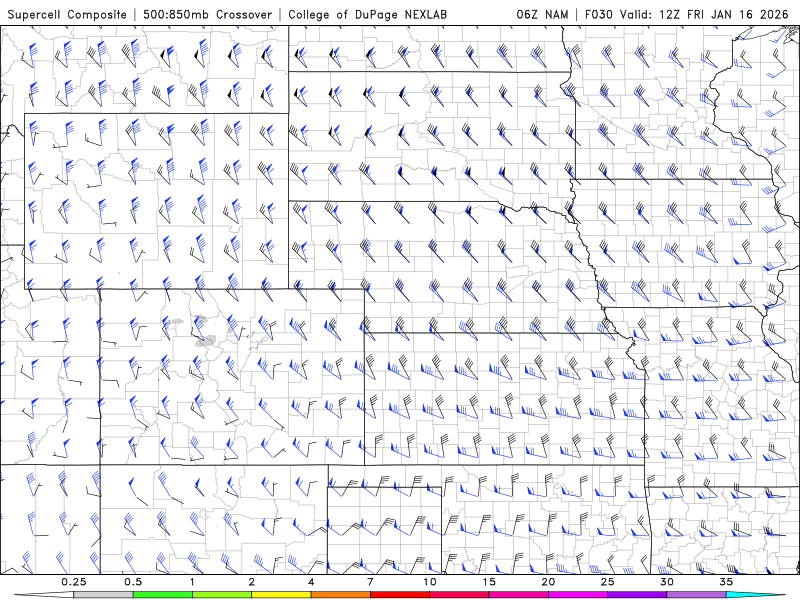
Task: Click the Supercell Composite title text
Action: [x=67, y=14]
